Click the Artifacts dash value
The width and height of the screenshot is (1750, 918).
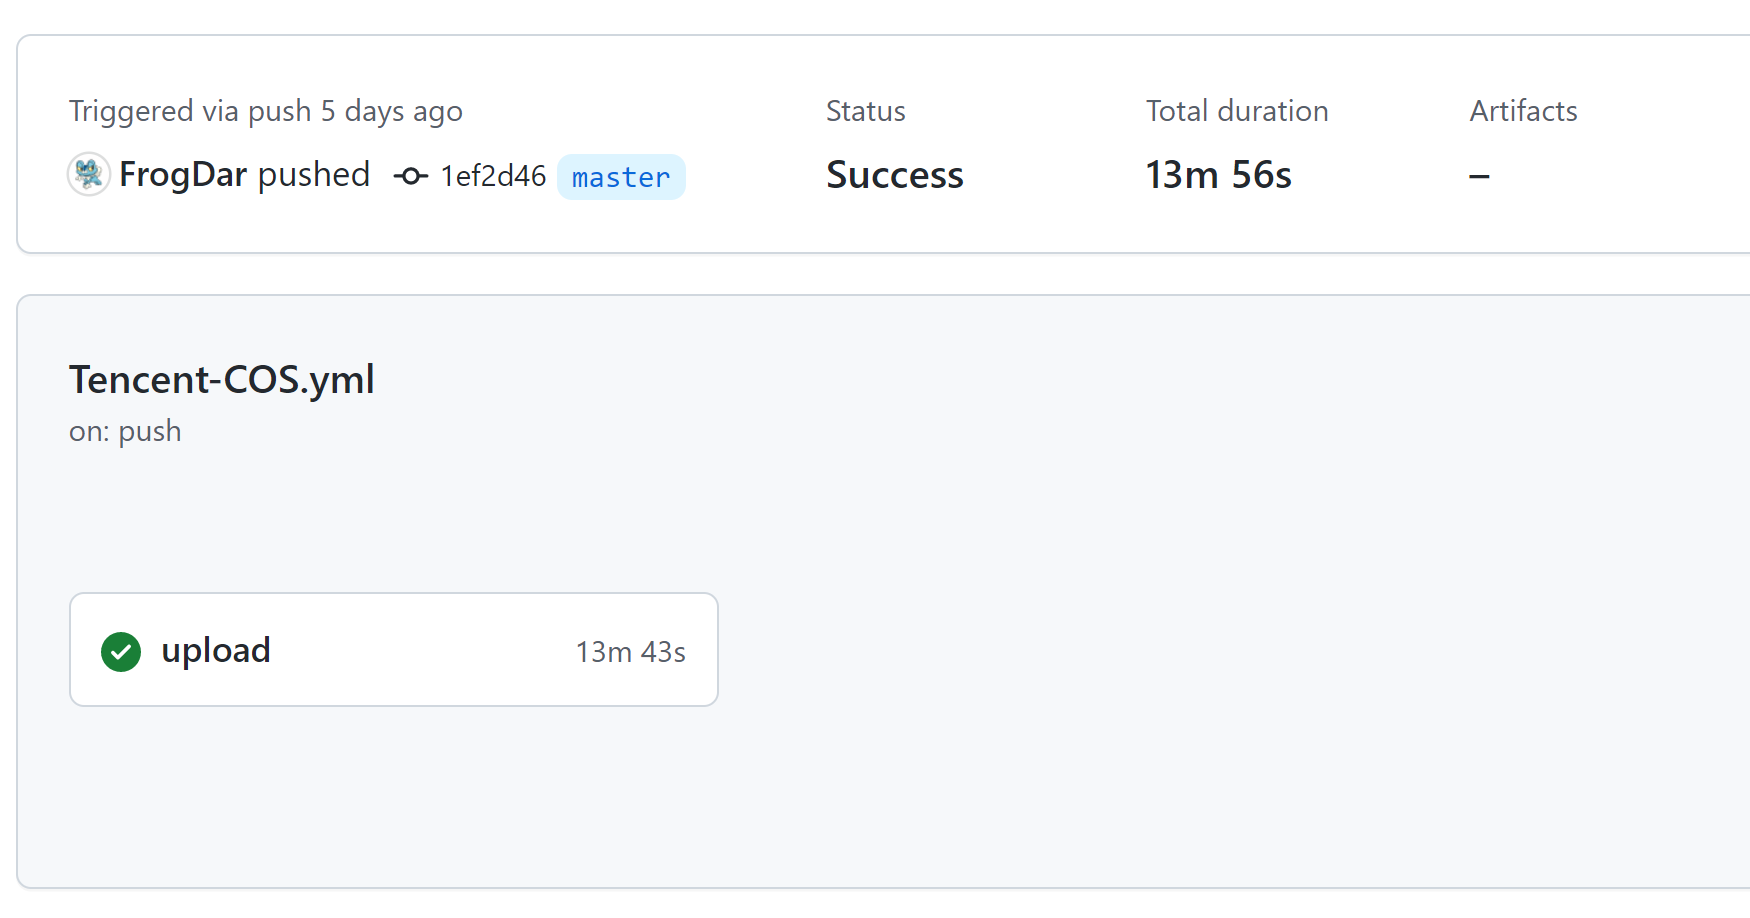[x=1479, y=176]
